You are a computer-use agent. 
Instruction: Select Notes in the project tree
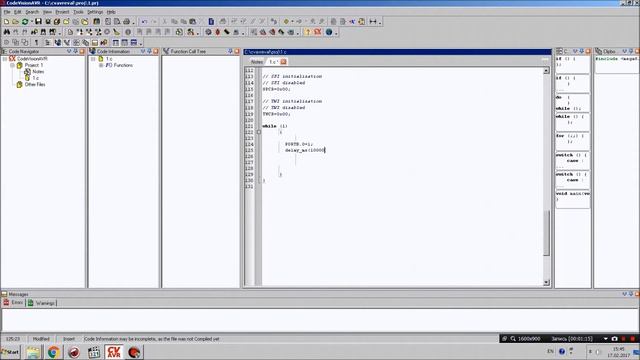(38, 71)
